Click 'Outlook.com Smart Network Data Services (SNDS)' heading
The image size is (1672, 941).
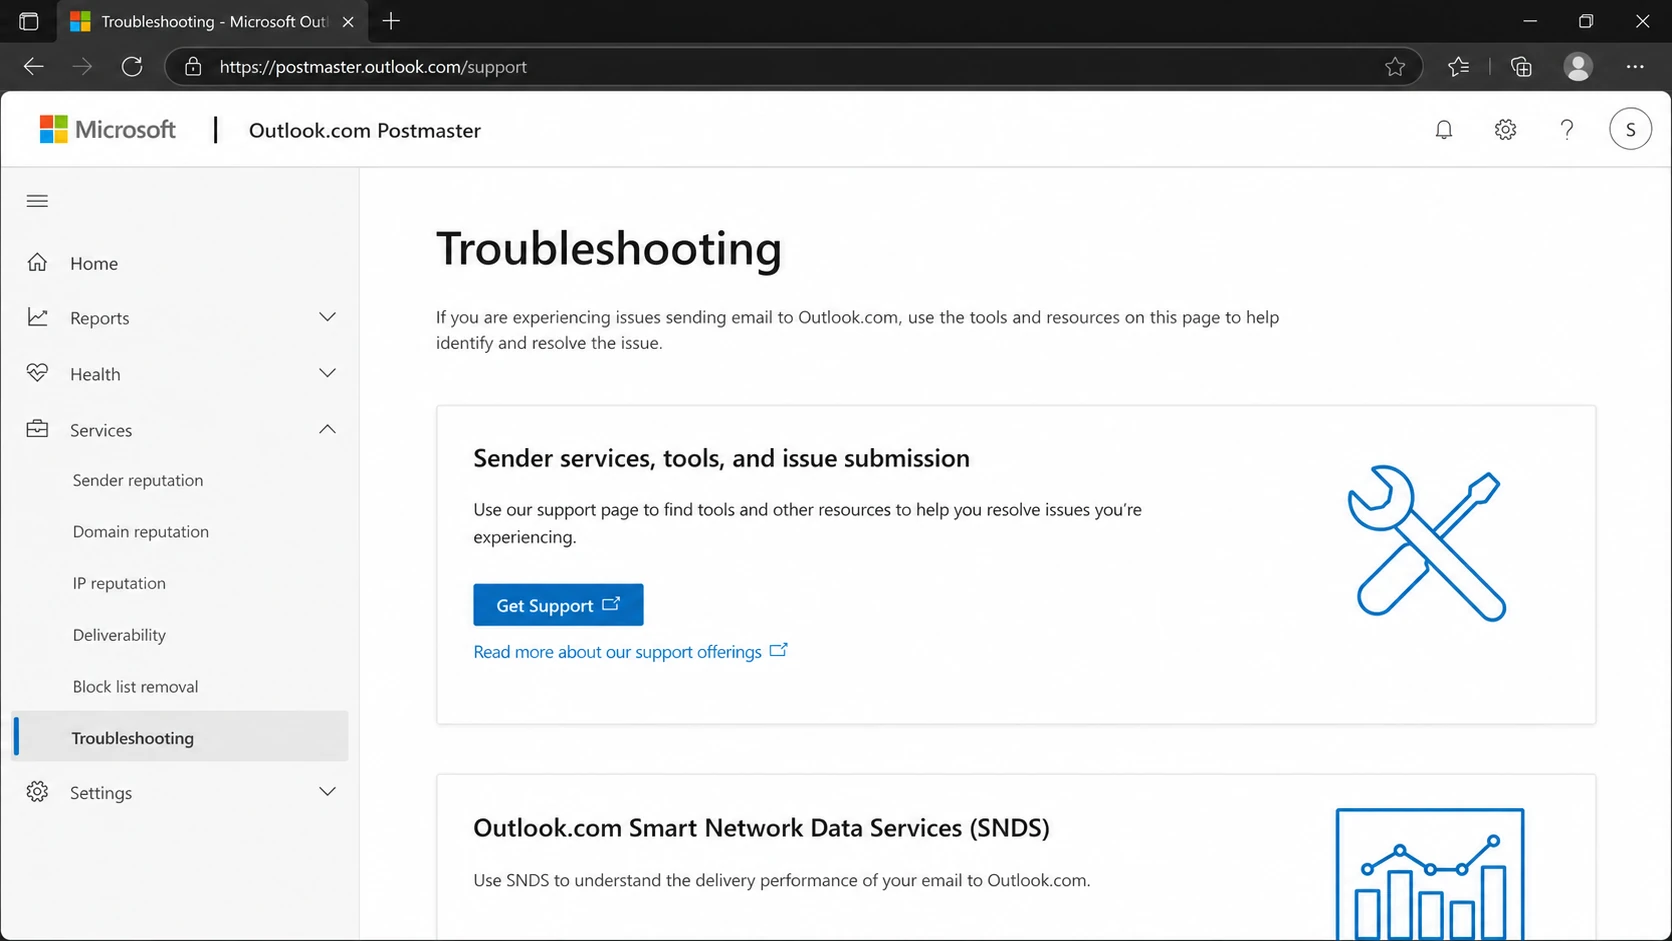coord(761,828)
